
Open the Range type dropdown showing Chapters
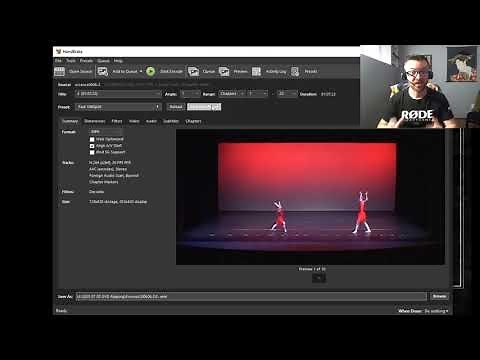pyautogui.click(x=232, y=94)
